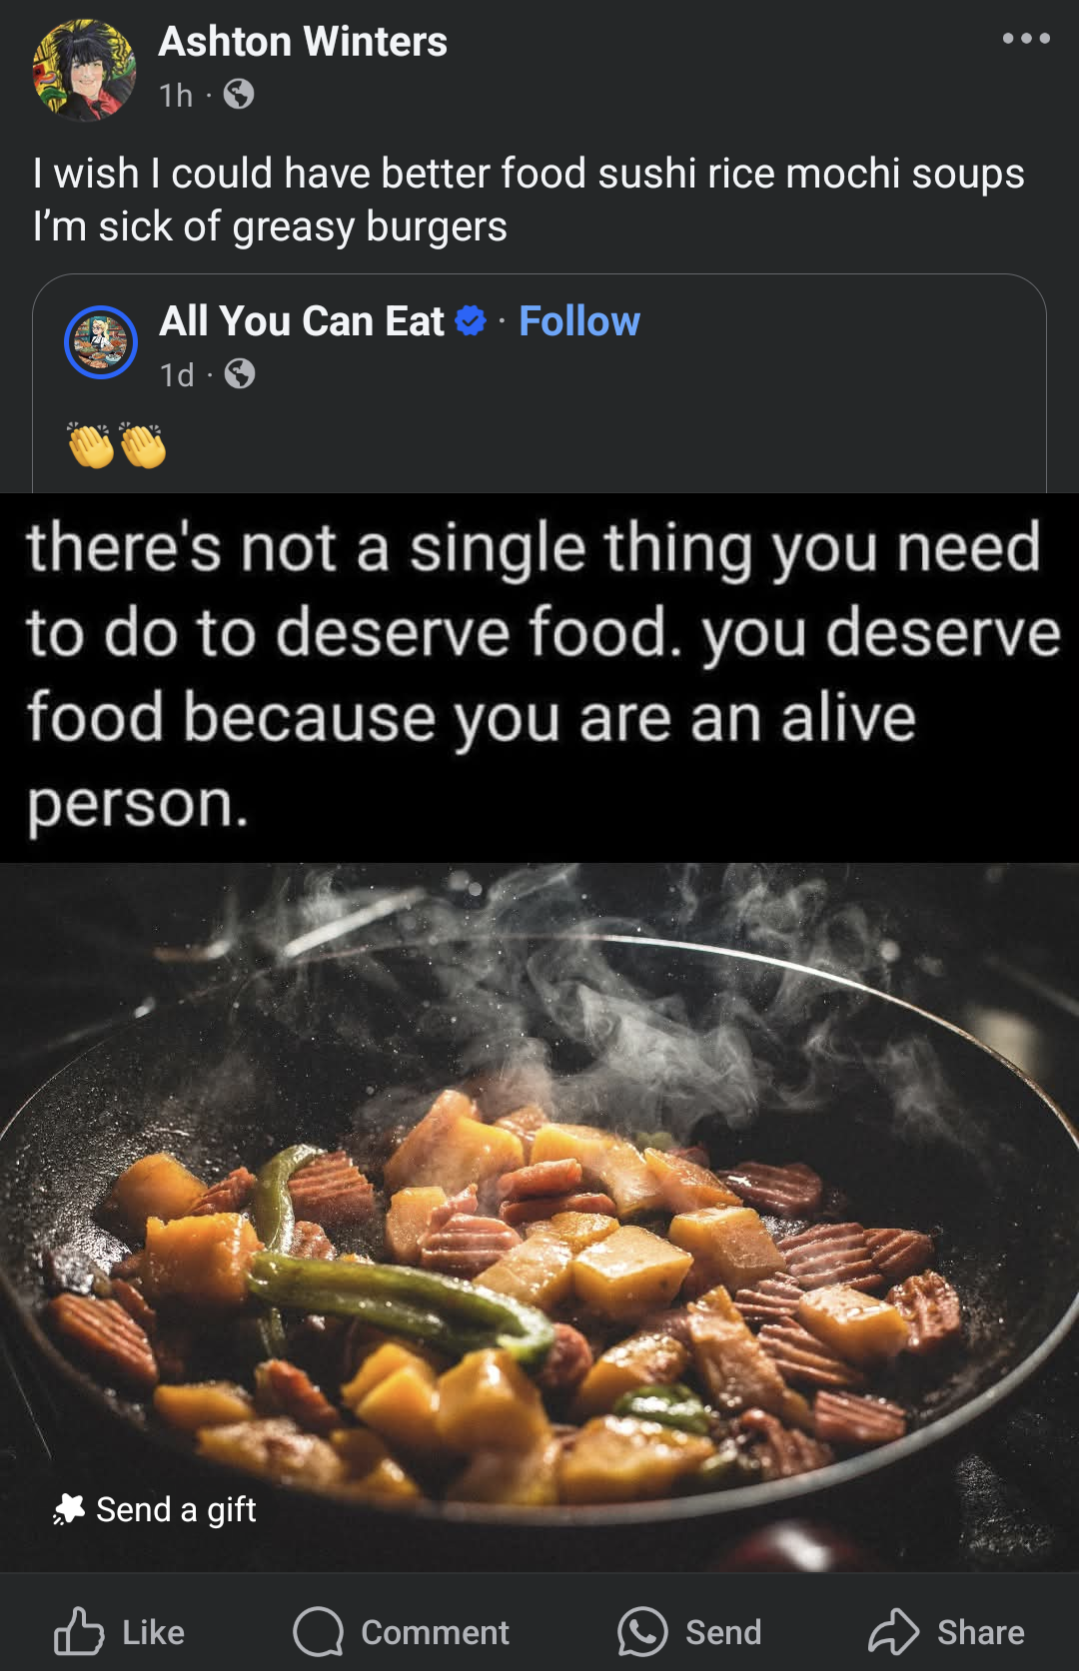Tap the quote text image panel
Image resolution: width=1079 pixels, height=1671 pixels.
pos(539,678)
